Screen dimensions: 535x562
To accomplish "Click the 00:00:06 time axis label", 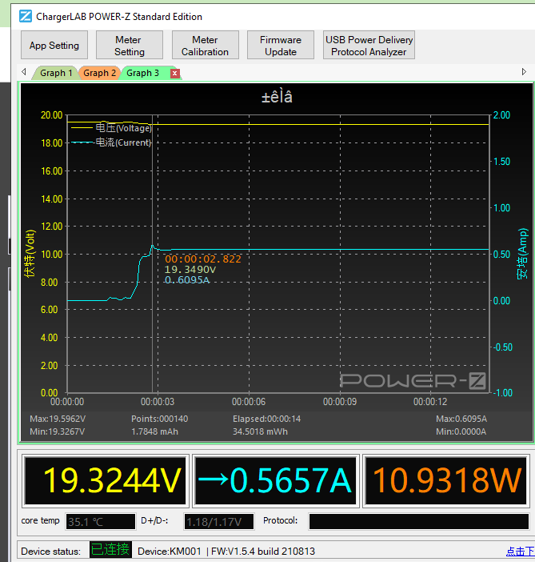I will pyautogui.click(x=248, y=401).
